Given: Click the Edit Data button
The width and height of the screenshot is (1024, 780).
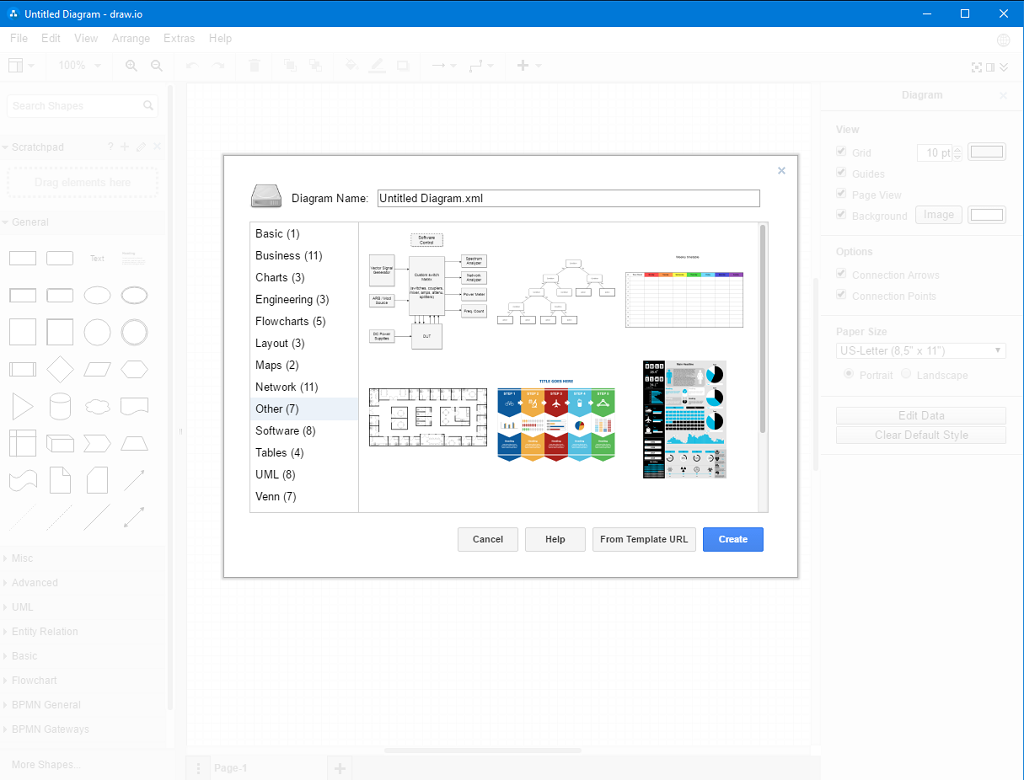Looking at the screenshot, I should tap(921, 415).
